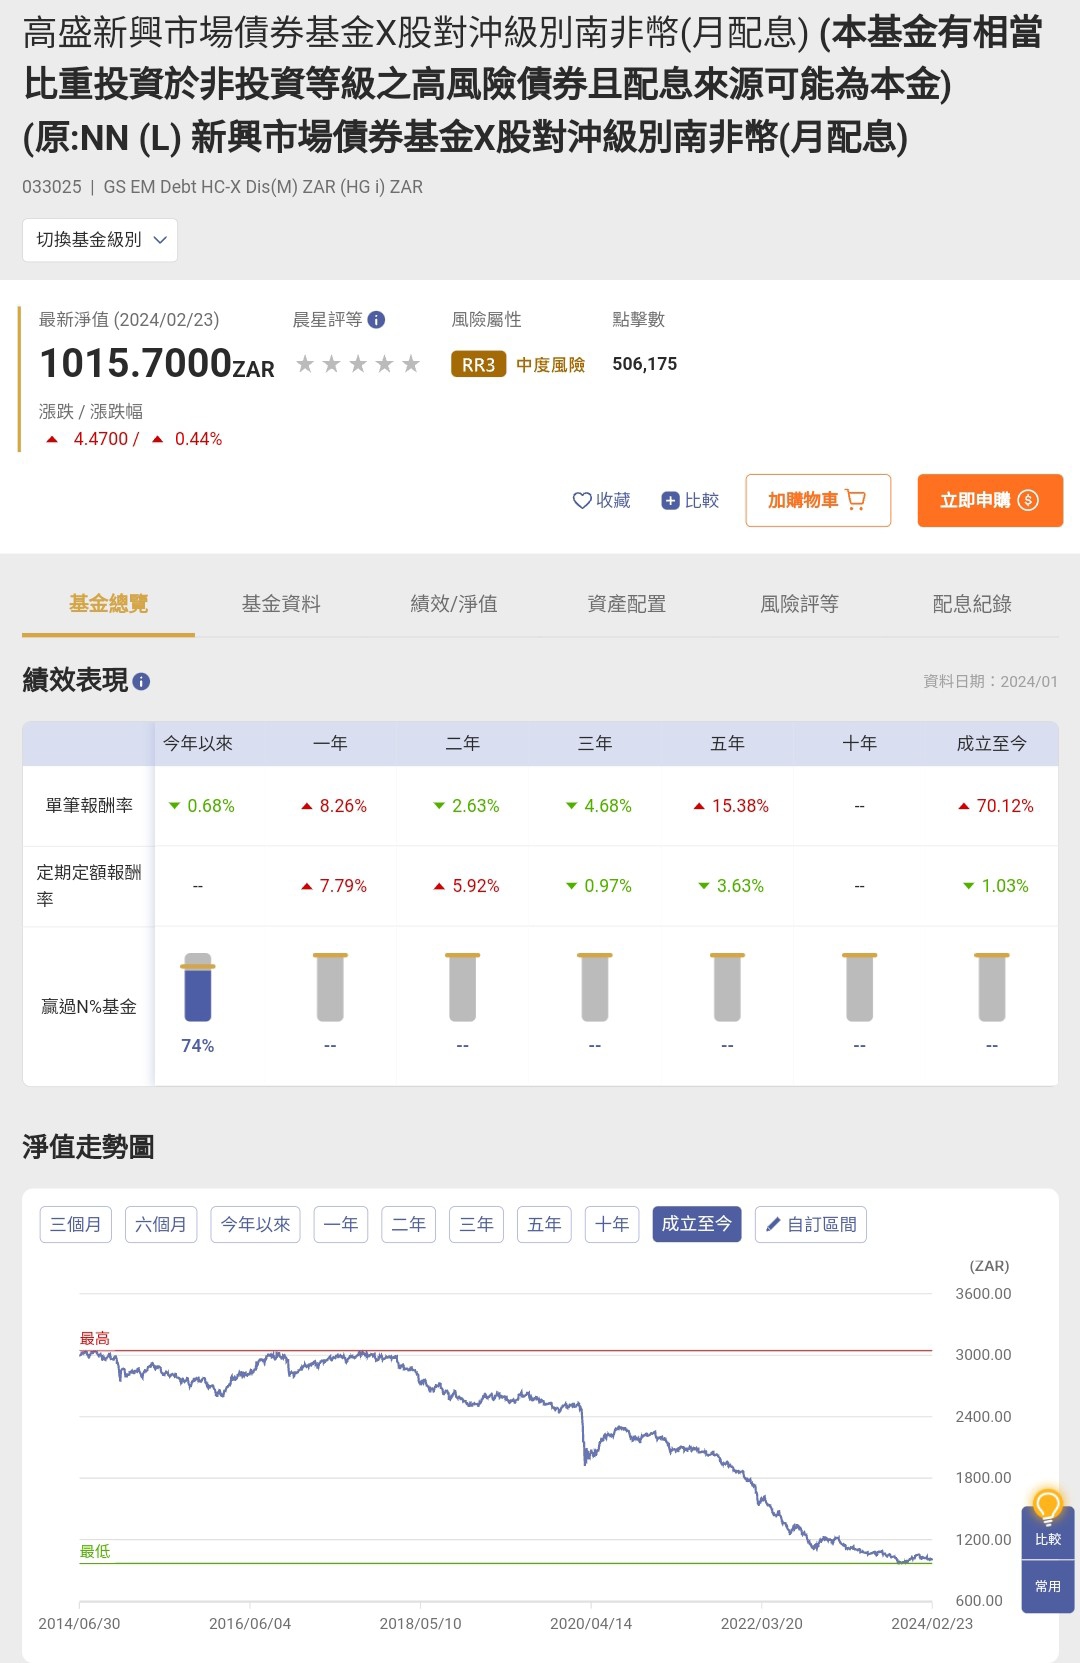1080x1663 pixels.
Task: Click 成立至今 贏過N%基金 gray bar
Action: (992, 988)
